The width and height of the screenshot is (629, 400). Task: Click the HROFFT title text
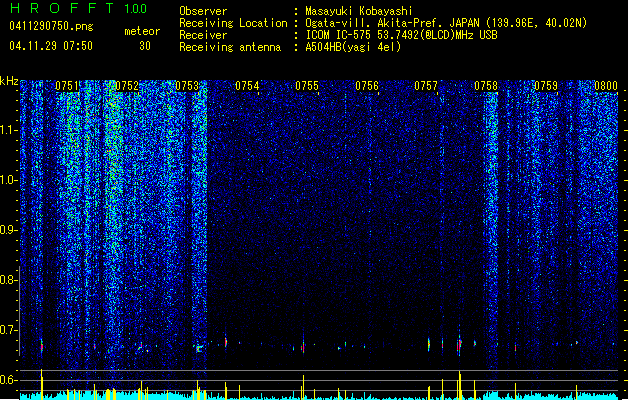62,8
